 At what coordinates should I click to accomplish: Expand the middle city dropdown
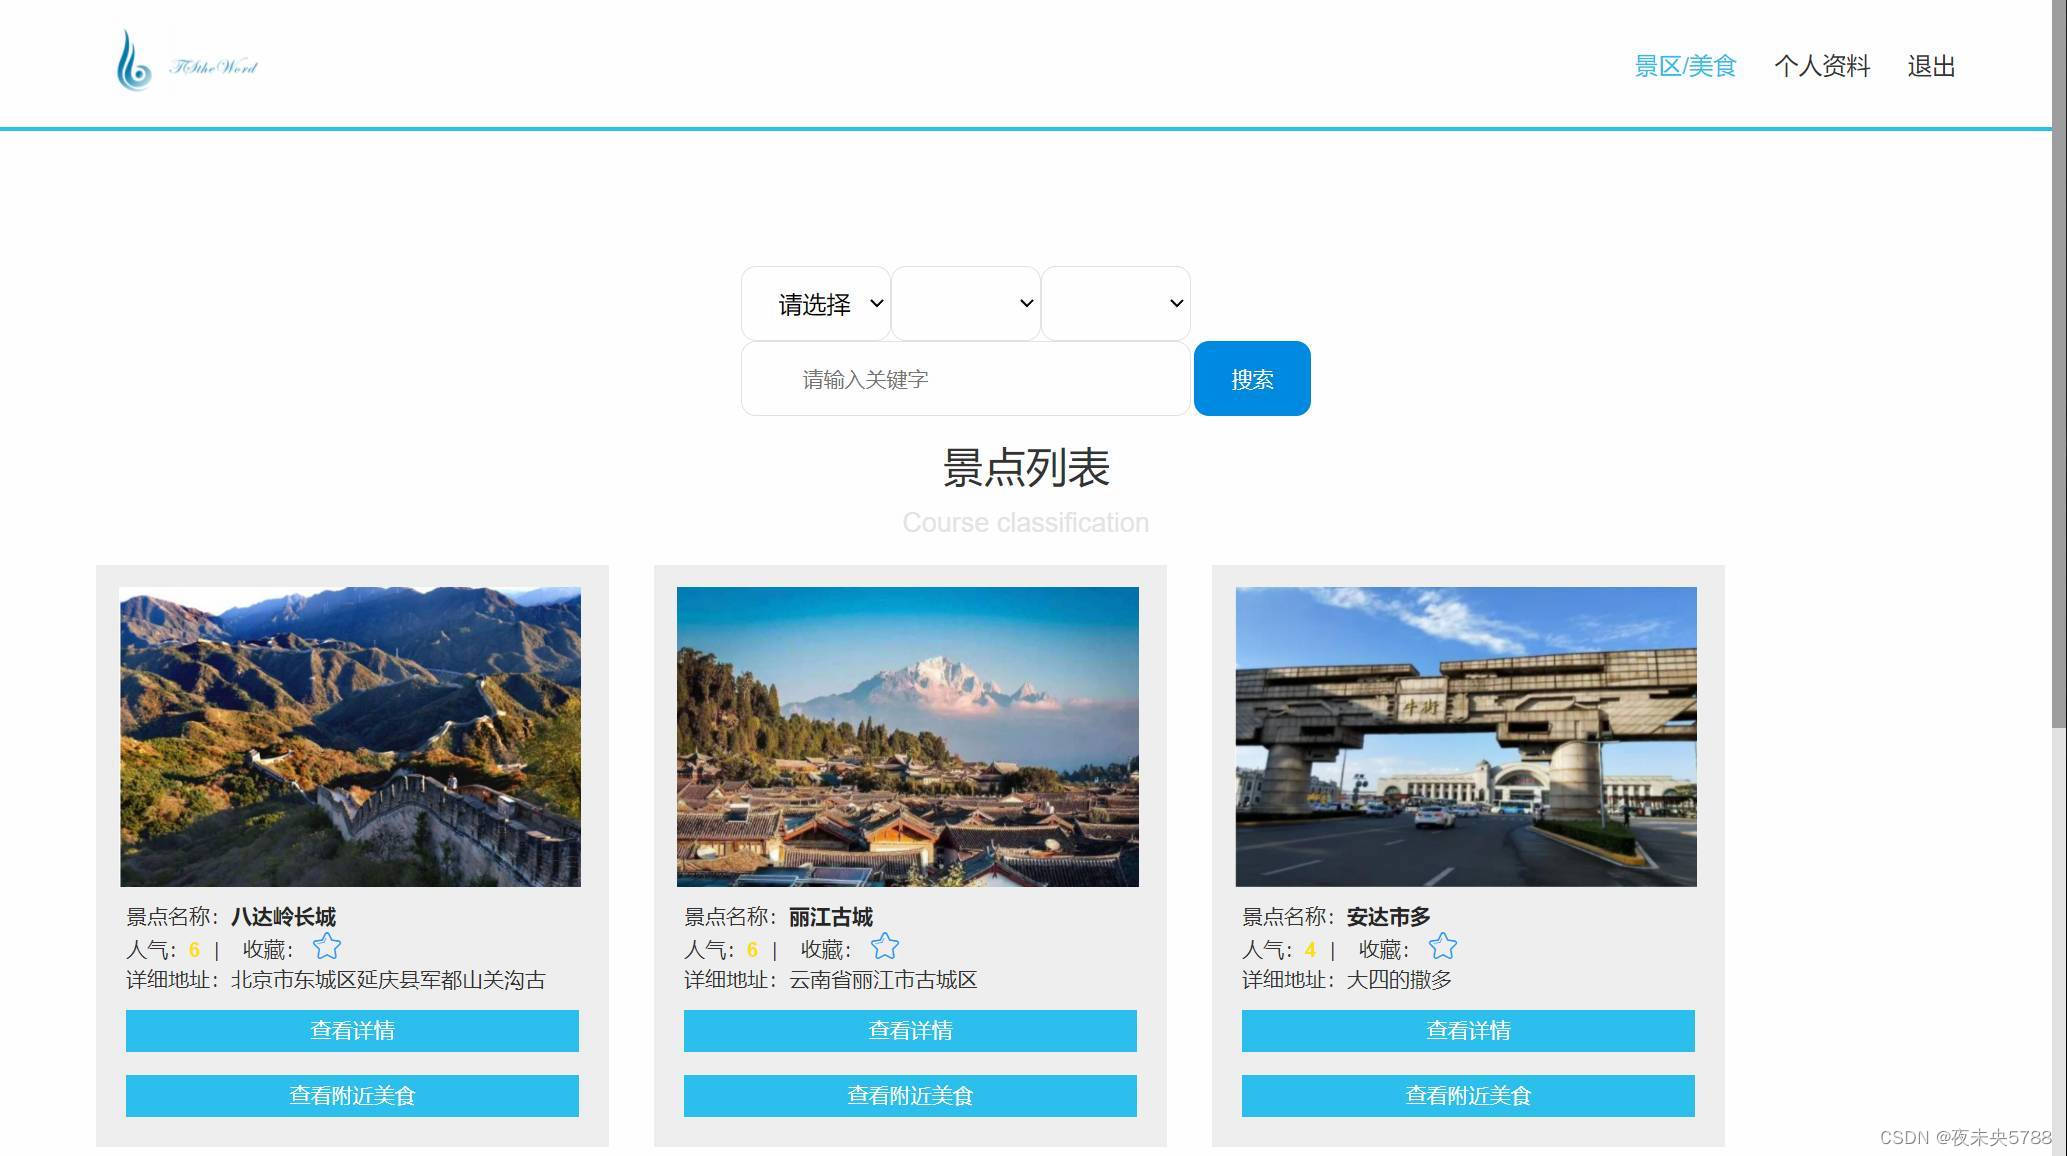[x=966, y=303]
